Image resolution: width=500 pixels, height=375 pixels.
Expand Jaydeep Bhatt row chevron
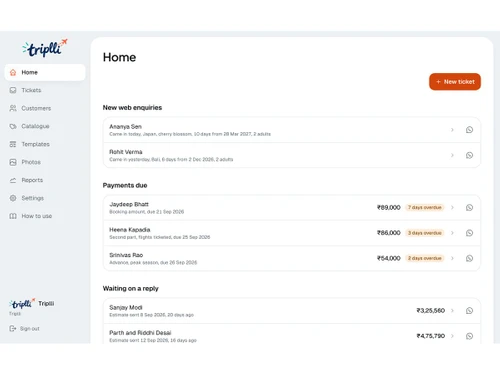[x=452, y=208]
